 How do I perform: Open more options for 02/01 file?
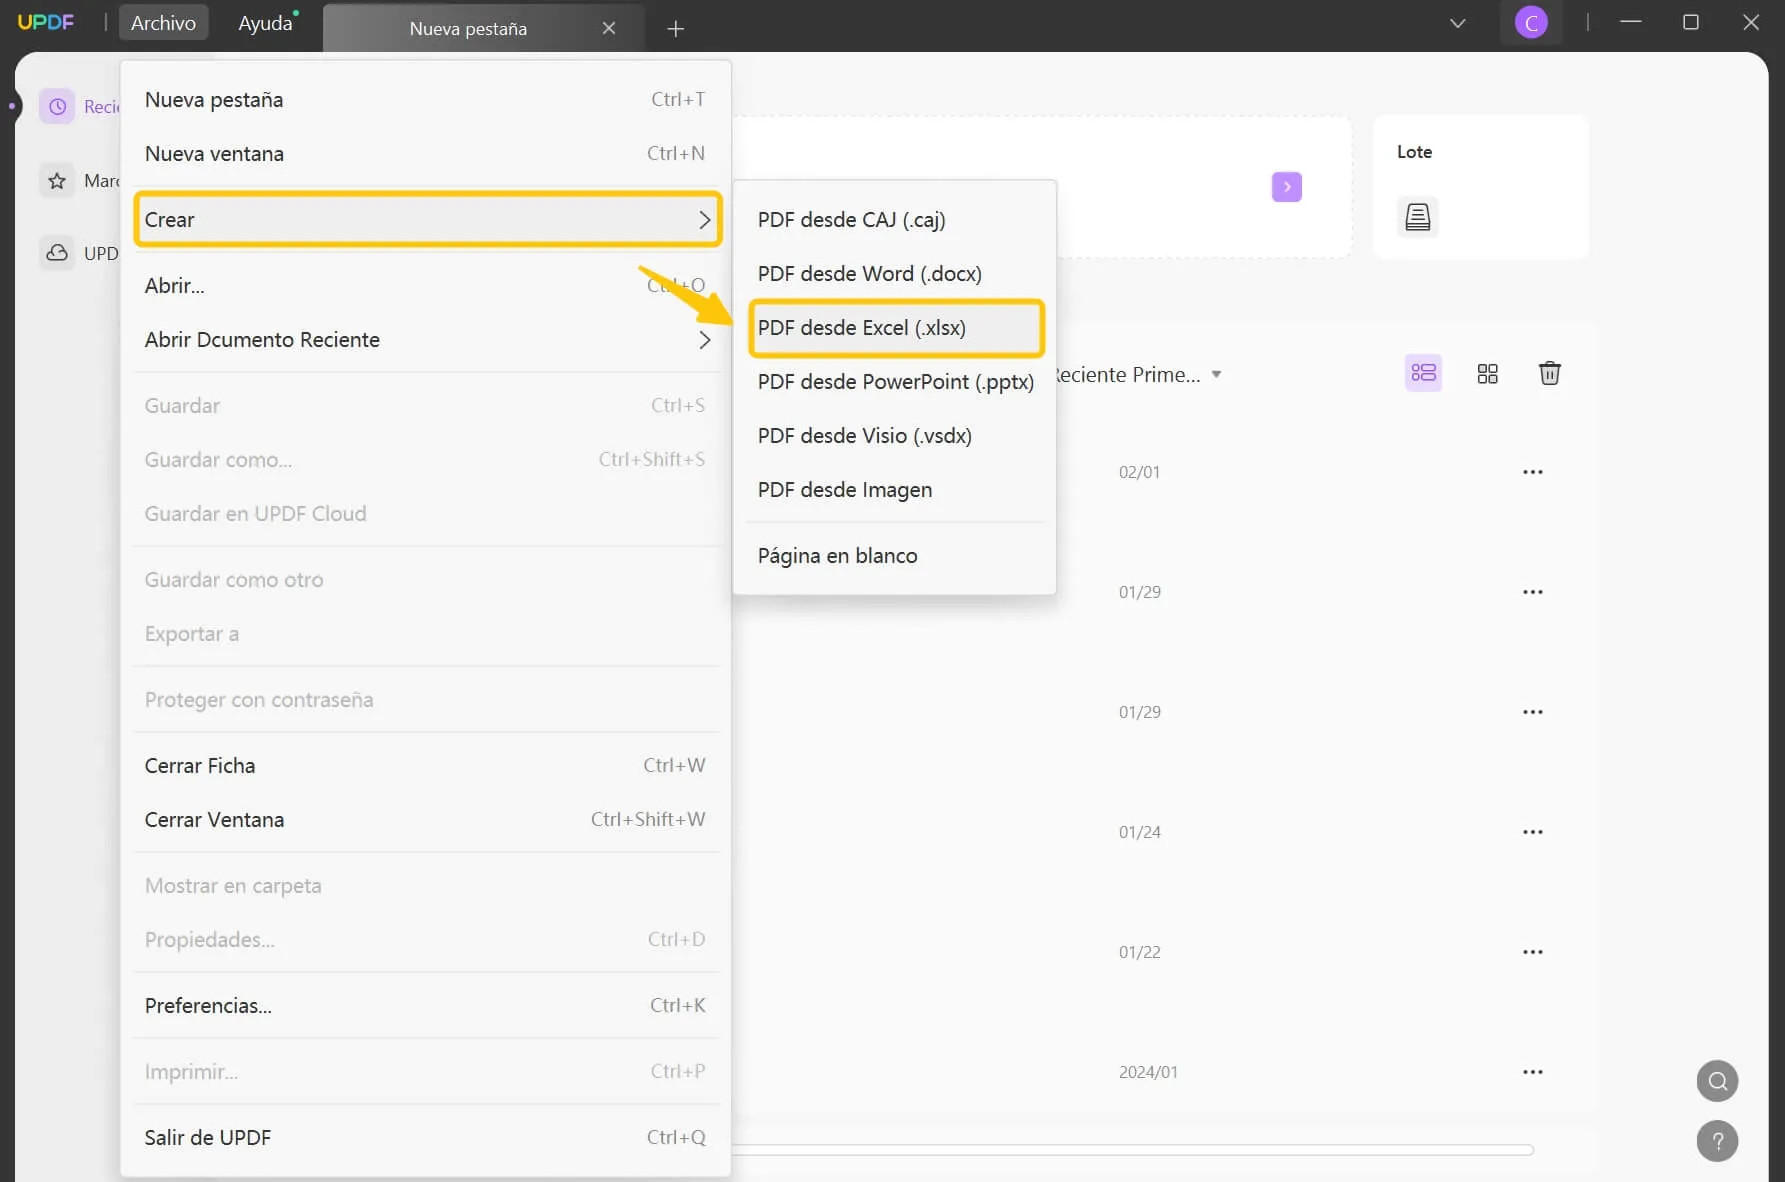pyautogui.click(x=1532, y=472)
